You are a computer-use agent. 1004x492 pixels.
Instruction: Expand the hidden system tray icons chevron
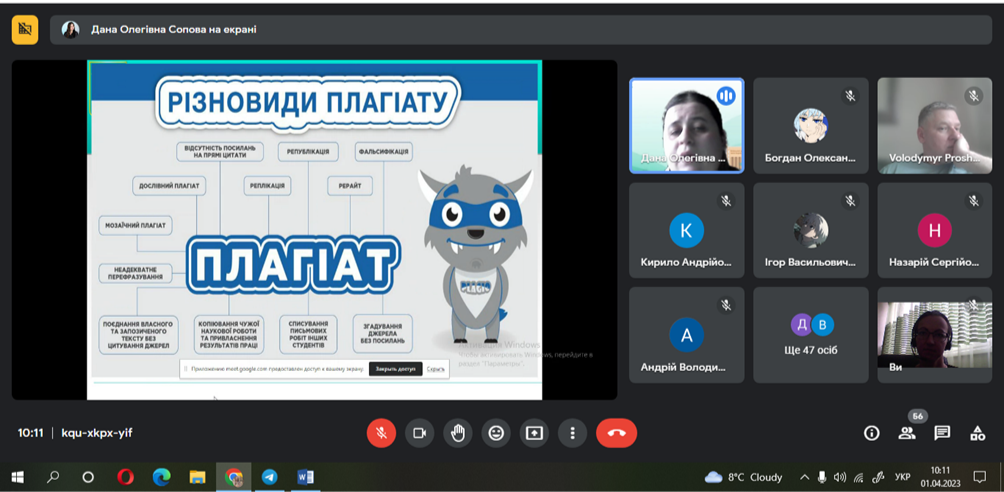805,477
